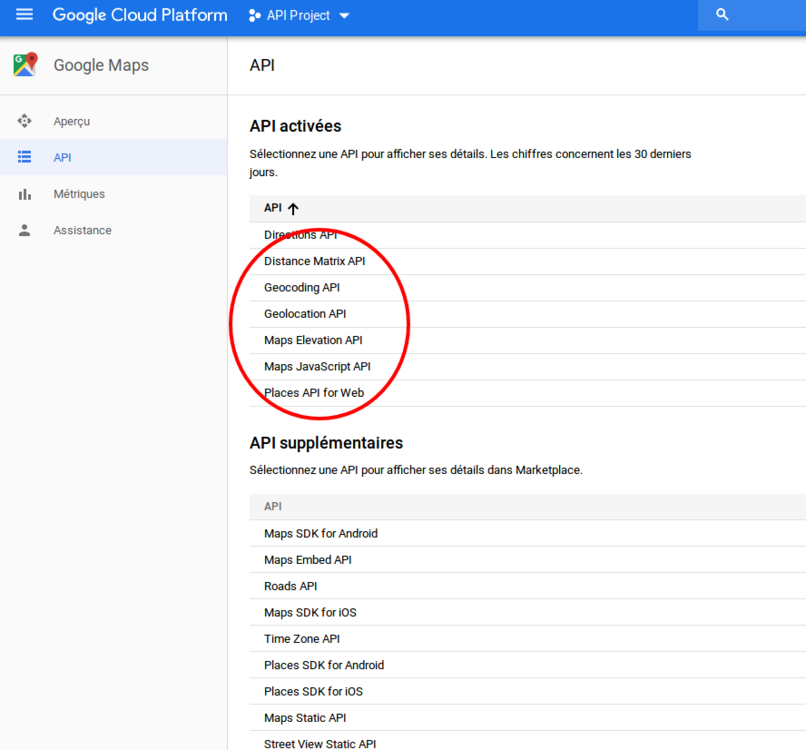Open the Geocoding API details
Screen dimensions: 806x750
pyautogui.click(x=302, y=287)
